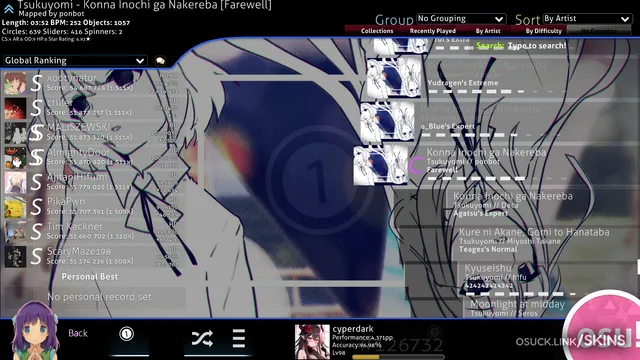The image size is (640, 360).
Task: Click the double-chevron icon beside the song title
Action: (8, 8)
